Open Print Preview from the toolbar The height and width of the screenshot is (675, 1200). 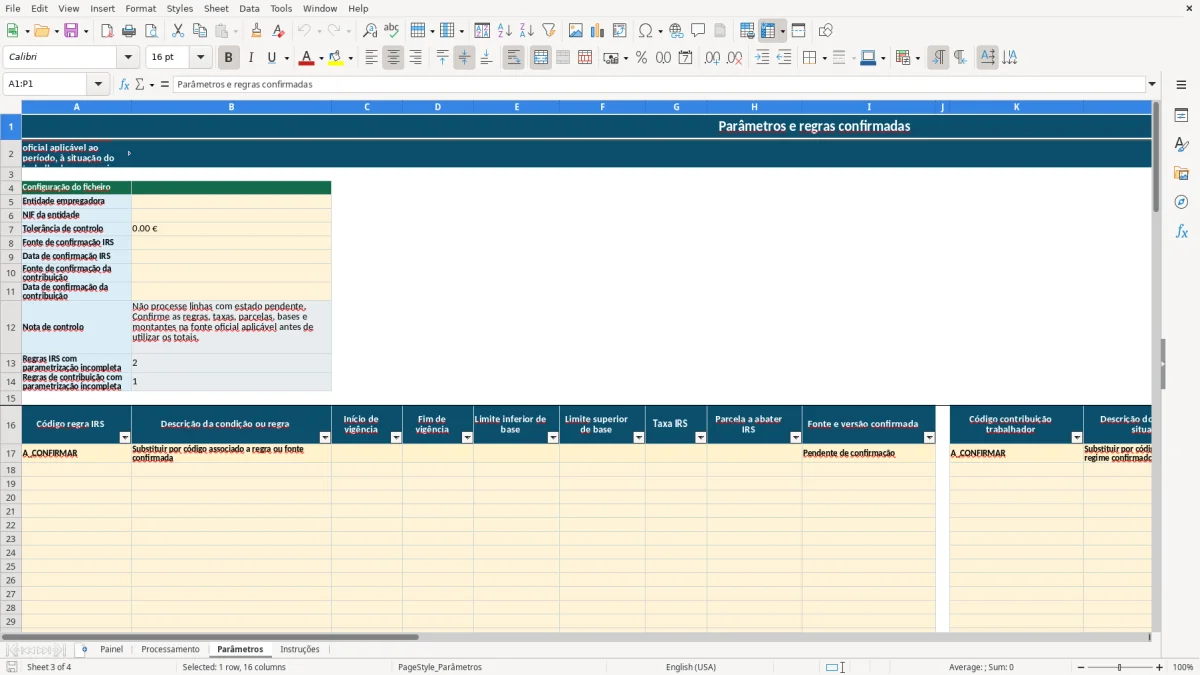151,31
